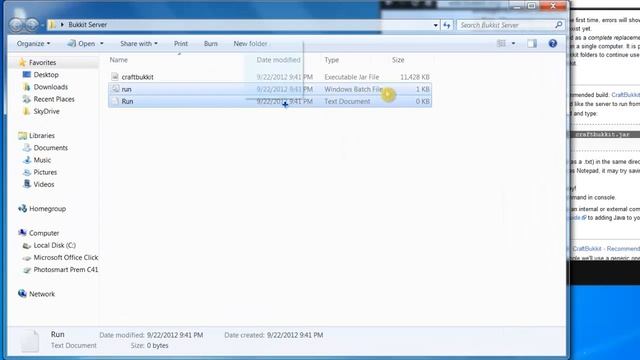640x360 pixels.
Task: Expand address bar history dropdown
Action: pos(436,25)
